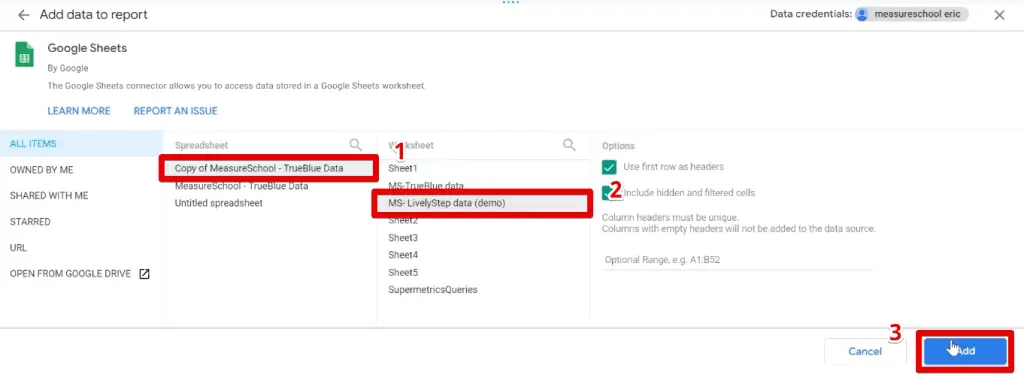Open the LEARN MORE link
The image size is (1024, 378).
[79, 111]
